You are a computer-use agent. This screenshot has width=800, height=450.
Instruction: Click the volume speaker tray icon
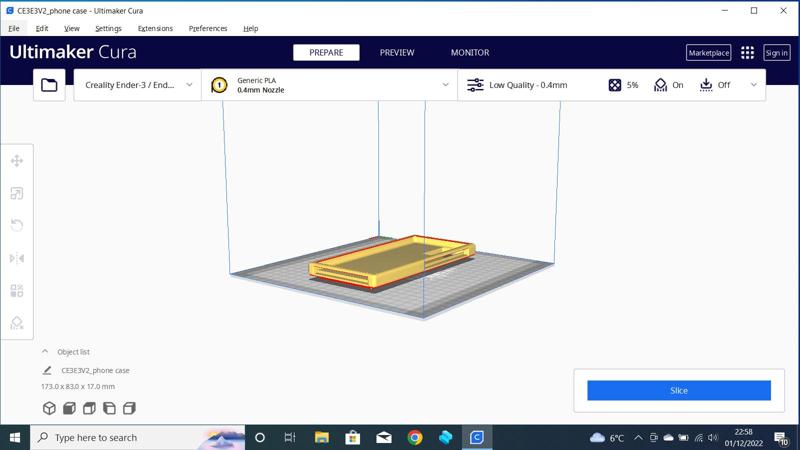point(713,437)
